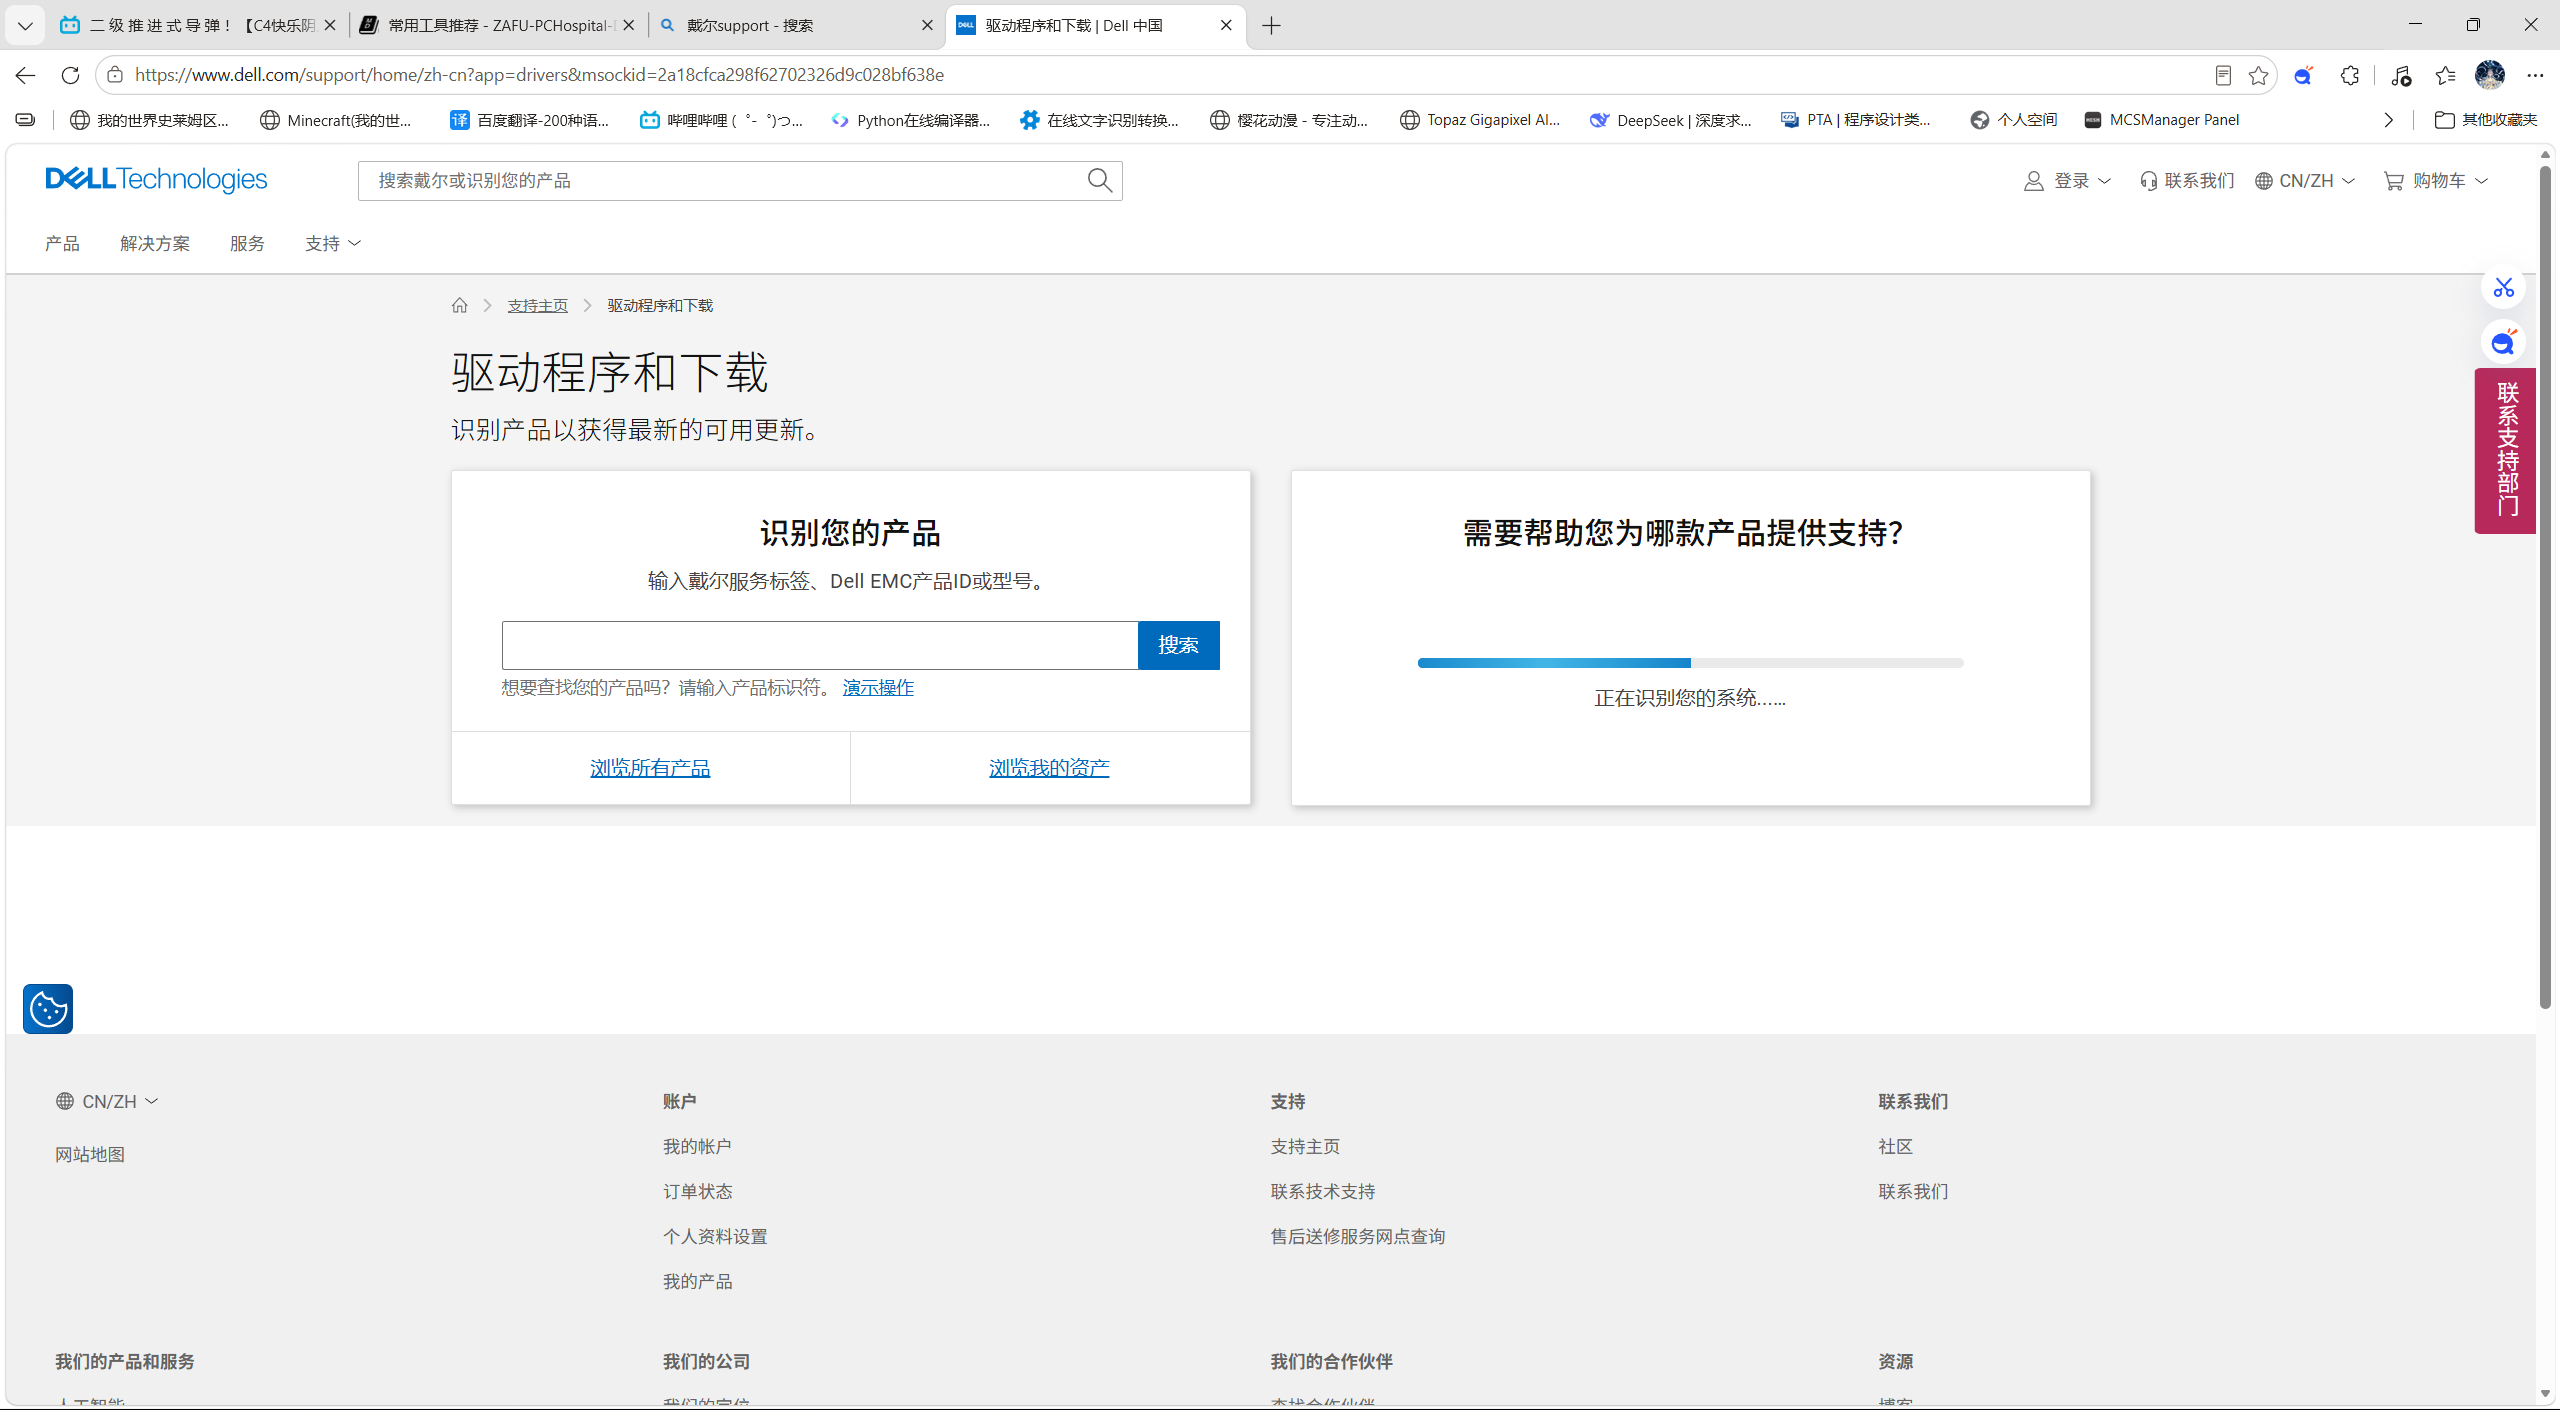Close the 戴尔support search tab
Viewport: 2560px width, 1410px height.
(927, 25)
